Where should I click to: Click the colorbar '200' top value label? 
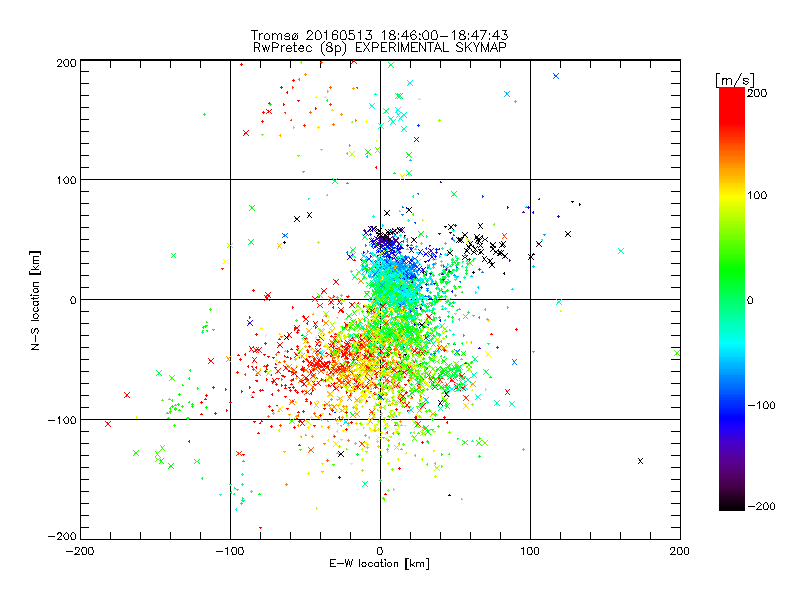click(757, 93)
